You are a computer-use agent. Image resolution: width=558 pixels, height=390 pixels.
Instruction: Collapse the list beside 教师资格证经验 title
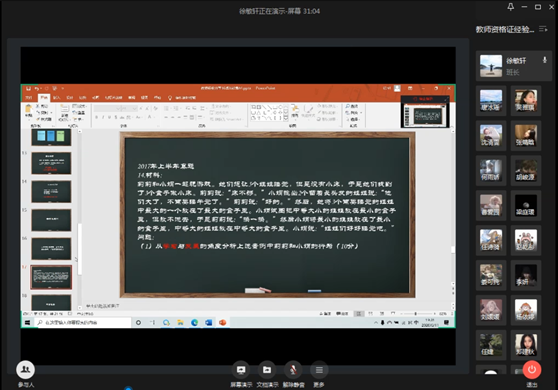pos(543,29)
